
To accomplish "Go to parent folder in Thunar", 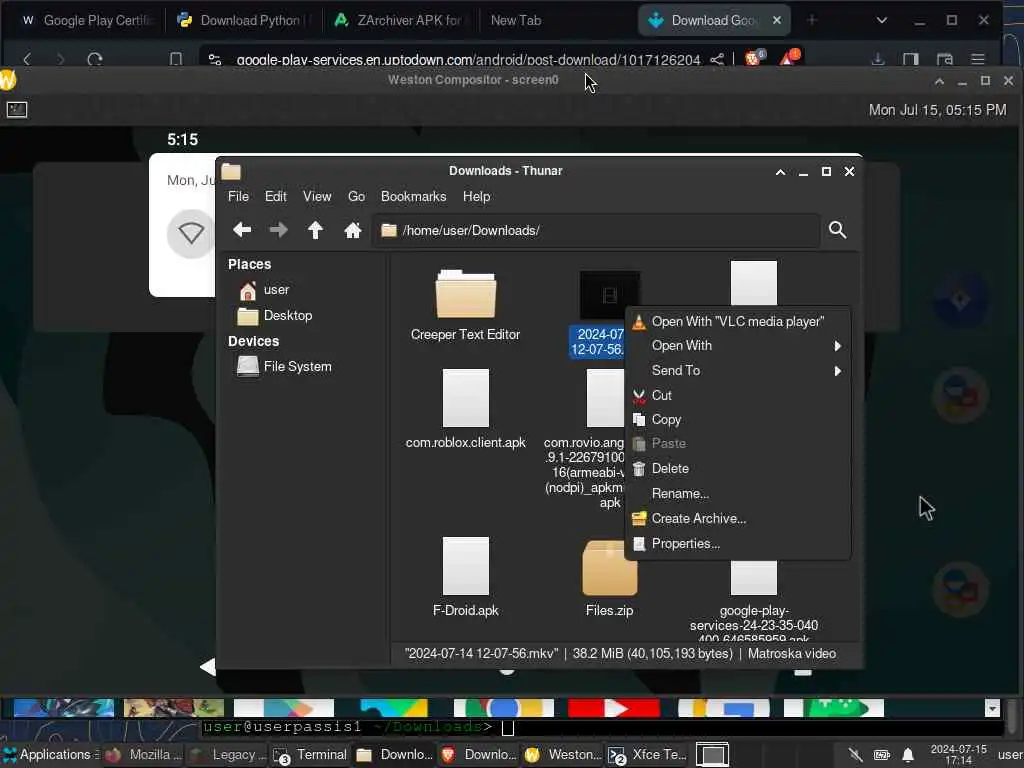I will point(315,230).
